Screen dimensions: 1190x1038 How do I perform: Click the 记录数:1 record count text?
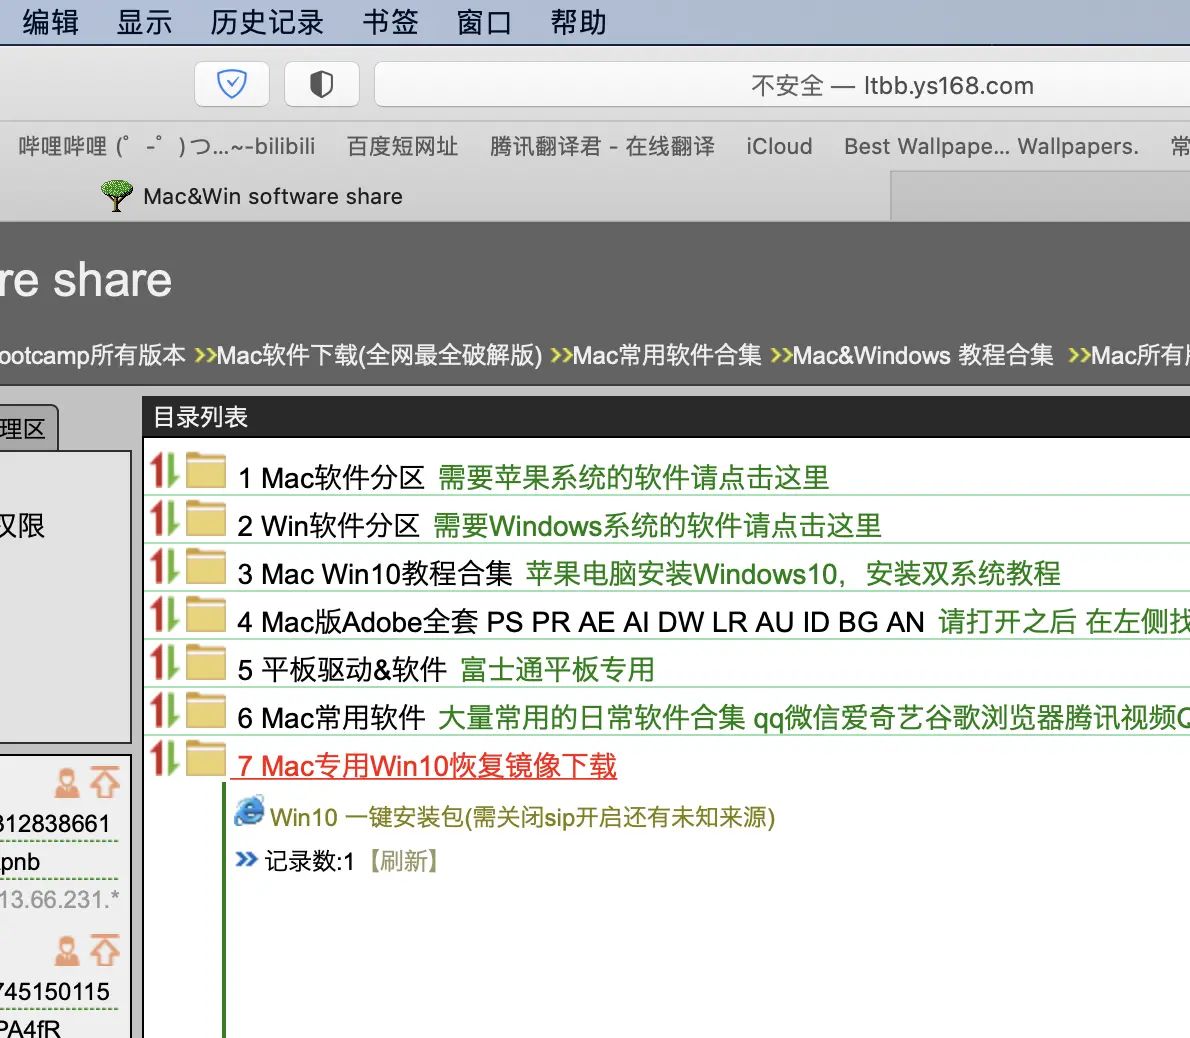click(309, 861)
